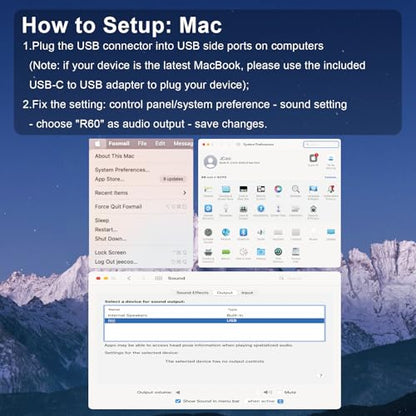Open the Bluetooth preference pane icon

[x=243, y=232]
